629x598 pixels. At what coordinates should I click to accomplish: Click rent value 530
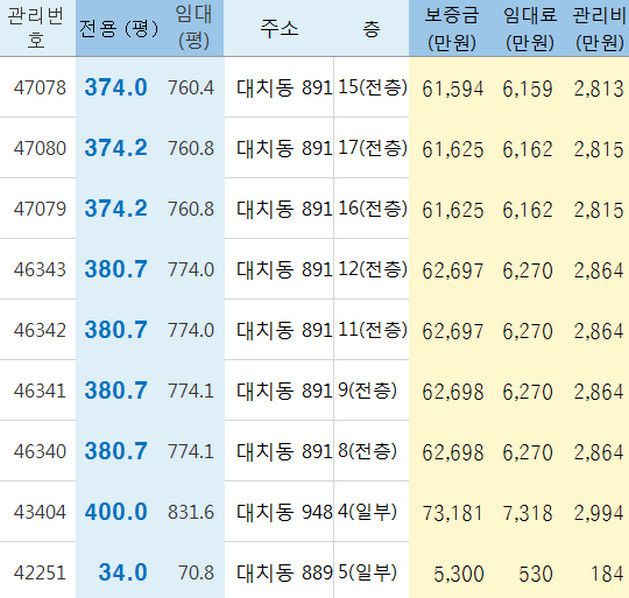tap(536, 574)
